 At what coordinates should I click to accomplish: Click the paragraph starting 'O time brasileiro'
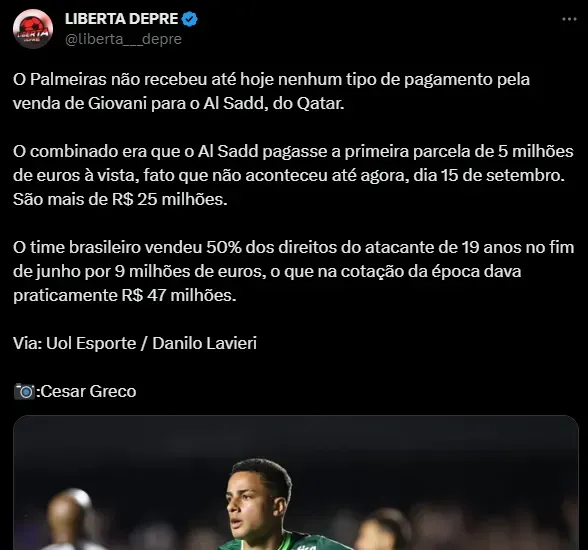(294, 271)
